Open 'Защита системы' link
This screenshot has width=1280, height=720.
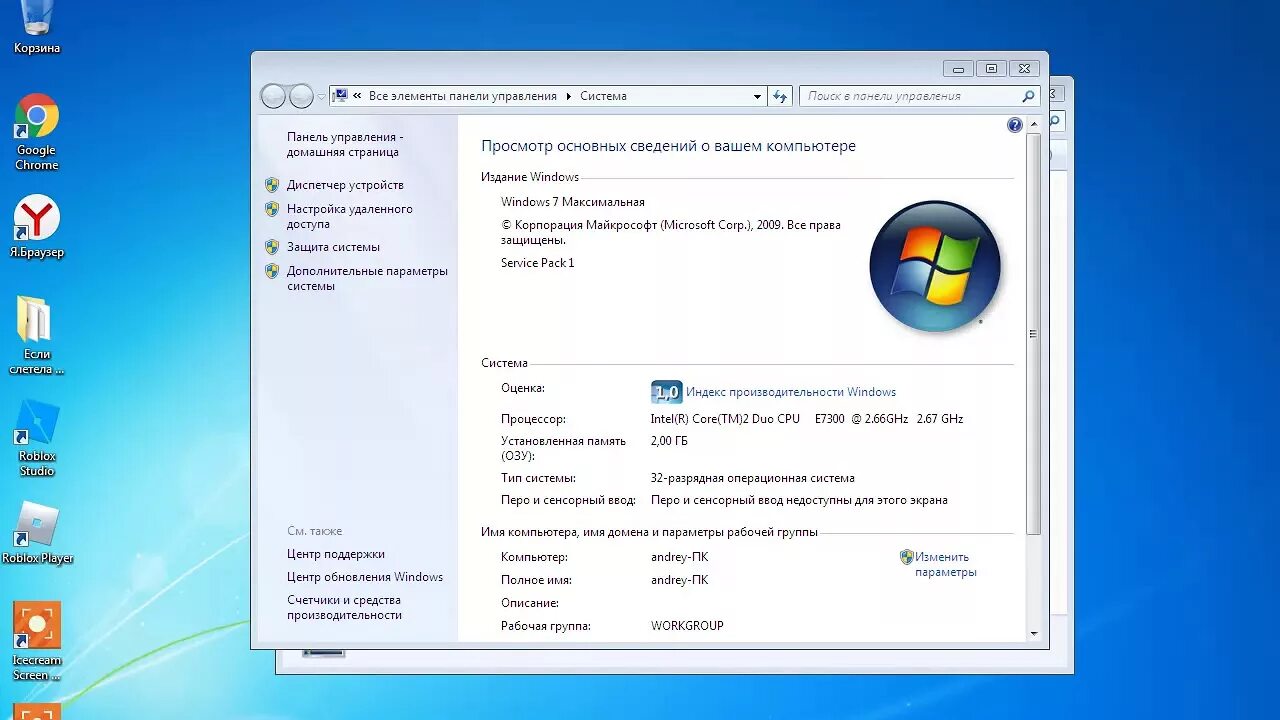pos(333,247)
